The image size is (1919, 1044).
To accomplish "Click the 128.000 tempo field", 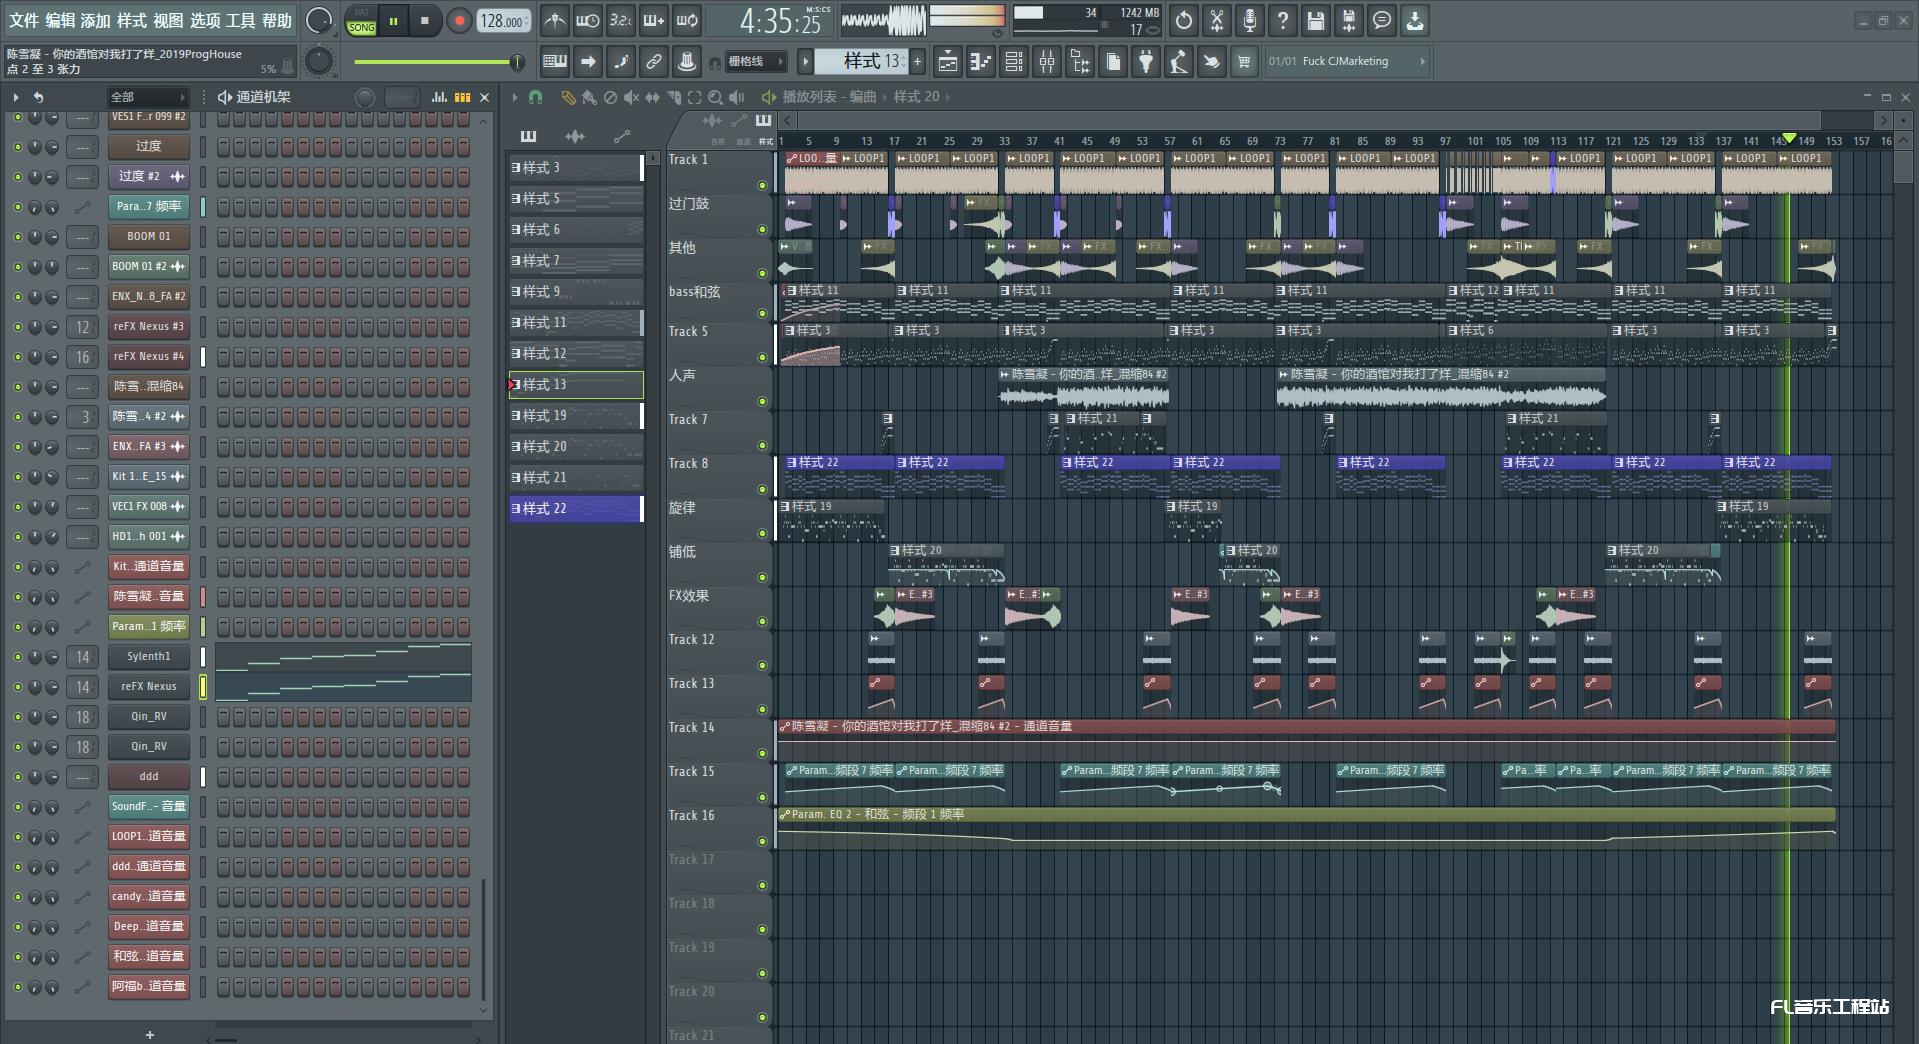I will pos(503,20).
